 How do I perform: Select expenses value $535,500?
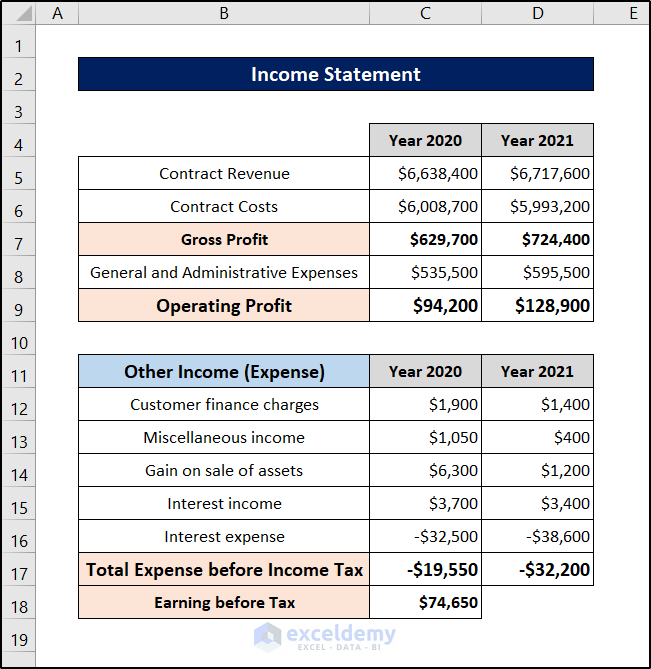(x=425, y=273)
